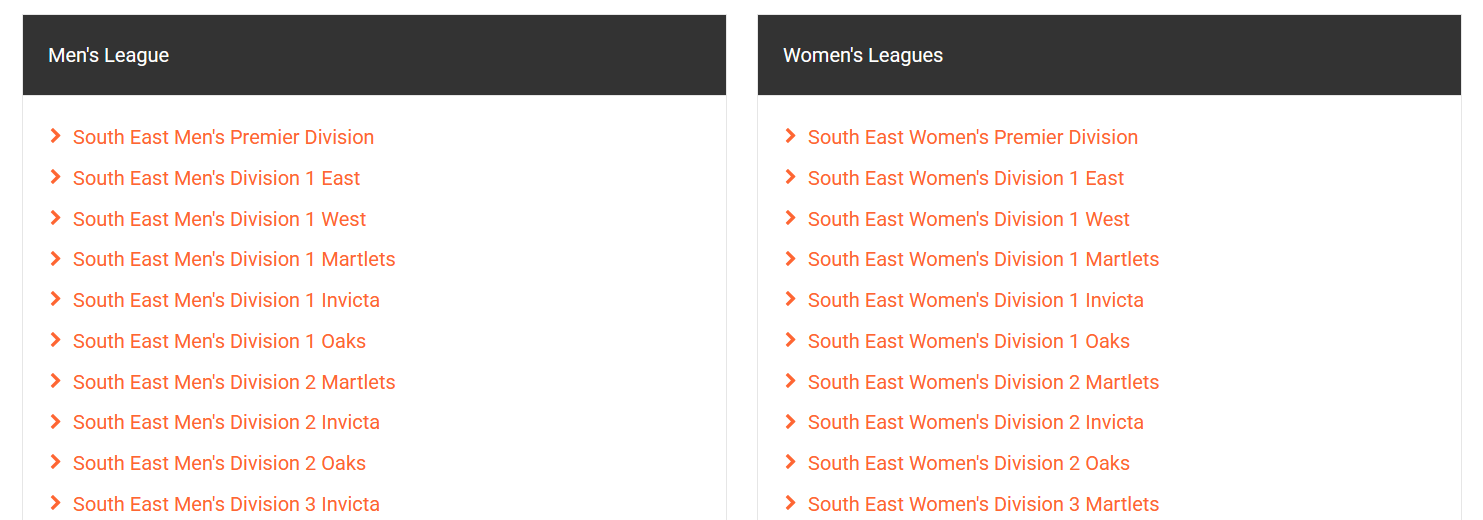Click chevron icon beside Men's Premier Division

pyautogui.click(x=56, y=136)
